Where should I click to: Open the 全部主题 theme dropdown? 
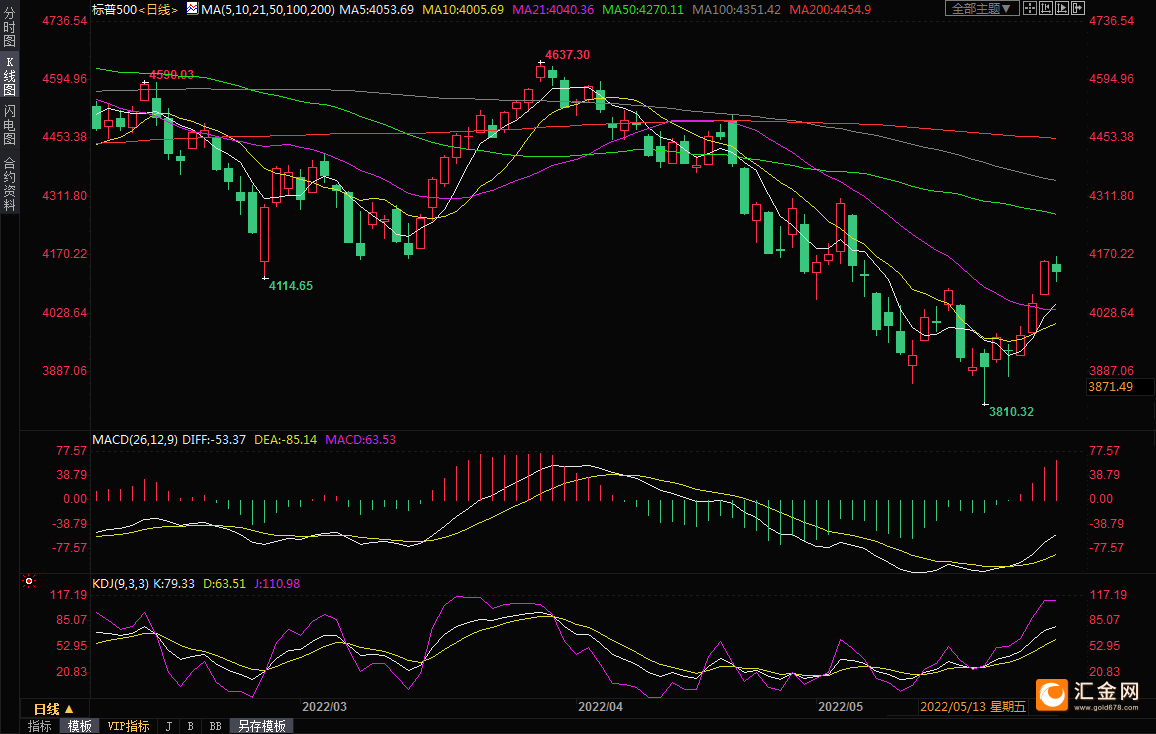point(982,9)
